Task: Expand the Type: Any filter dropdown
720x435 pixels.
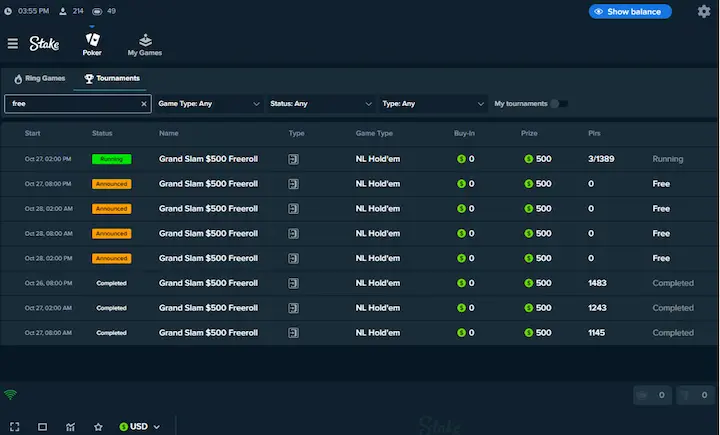Action: pyautogui.click(x=431, y=104)
